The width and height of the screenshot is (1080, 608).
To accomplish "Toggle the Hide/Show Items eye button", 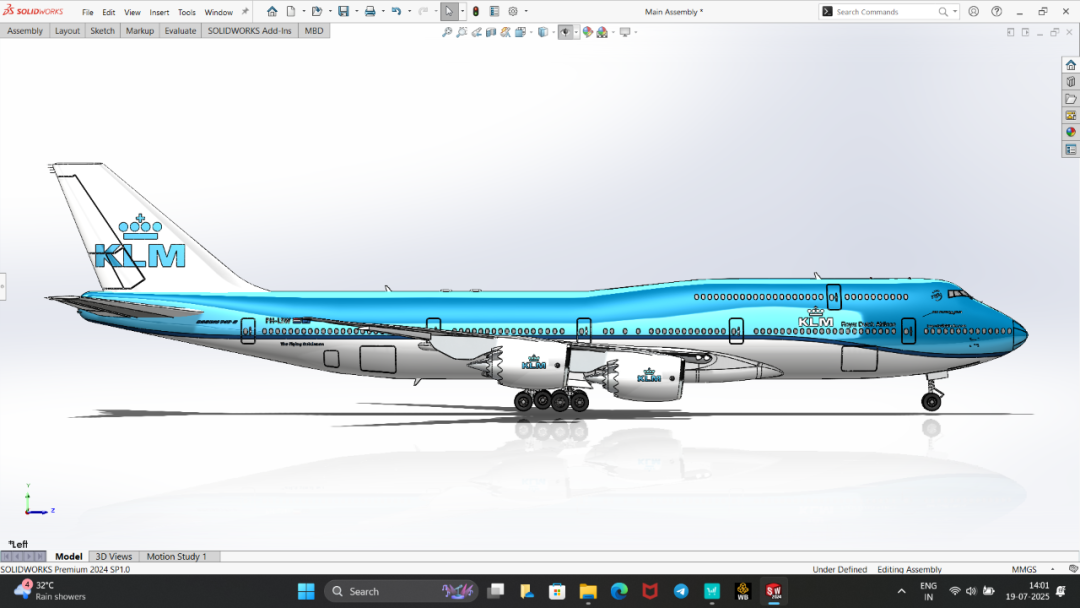I will pos(565,32).
